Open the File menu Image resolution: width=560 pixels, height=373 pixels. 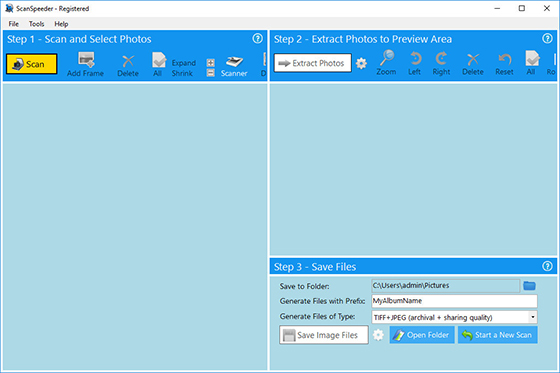pos(14,24)
